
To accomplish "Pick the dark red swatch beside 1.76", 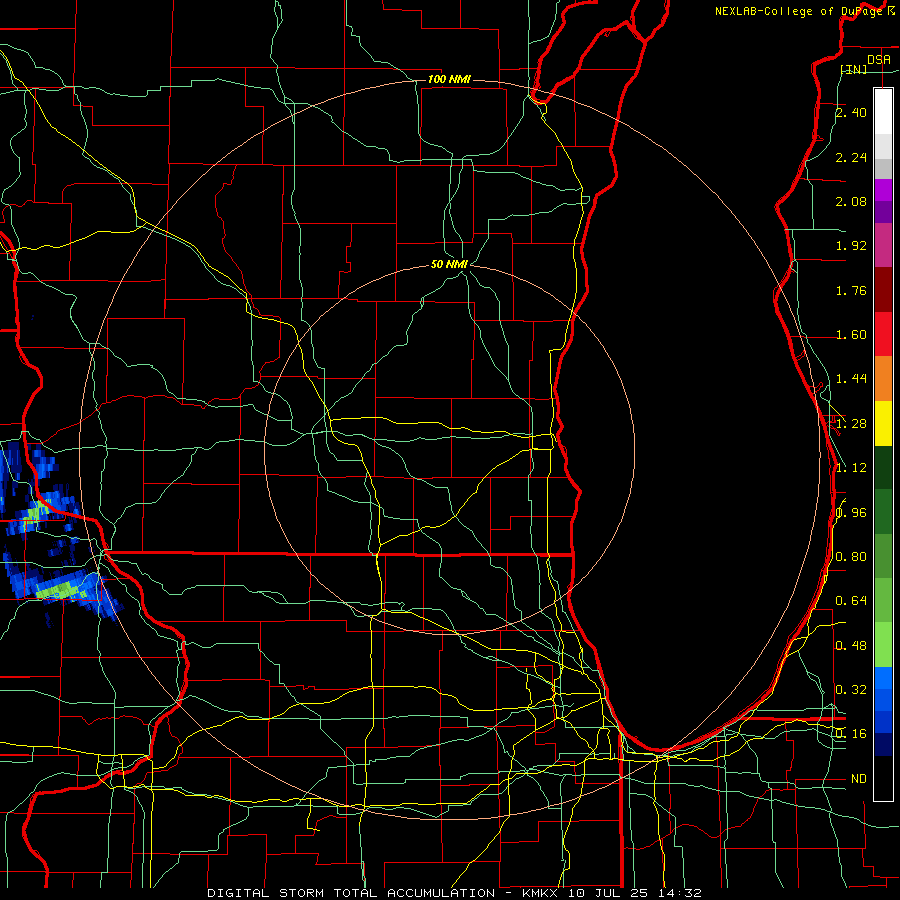I will tap(883, 290).
